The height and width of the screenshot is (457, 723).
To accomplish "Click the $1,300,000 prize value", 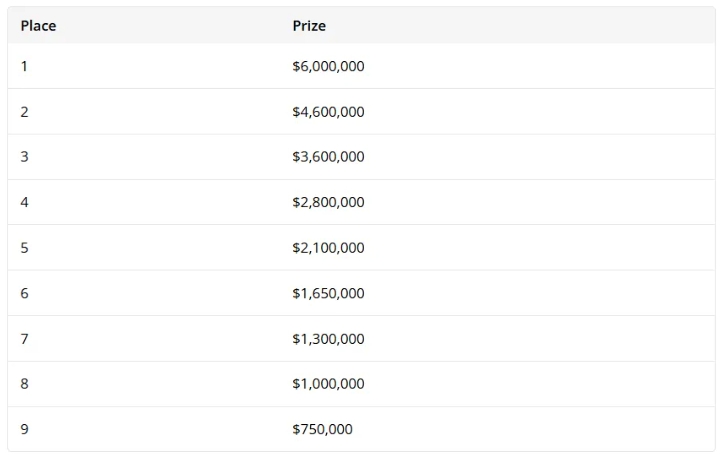I will (328, 339).
